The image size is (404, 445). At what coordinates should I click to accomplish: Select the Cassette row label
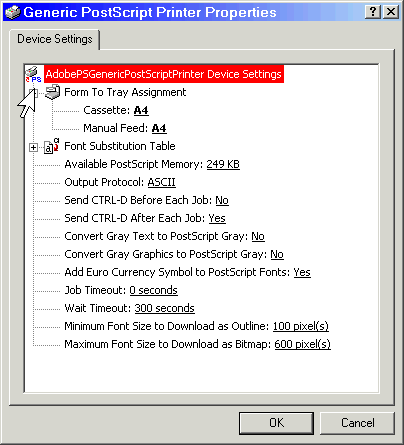tap(107, 110)
